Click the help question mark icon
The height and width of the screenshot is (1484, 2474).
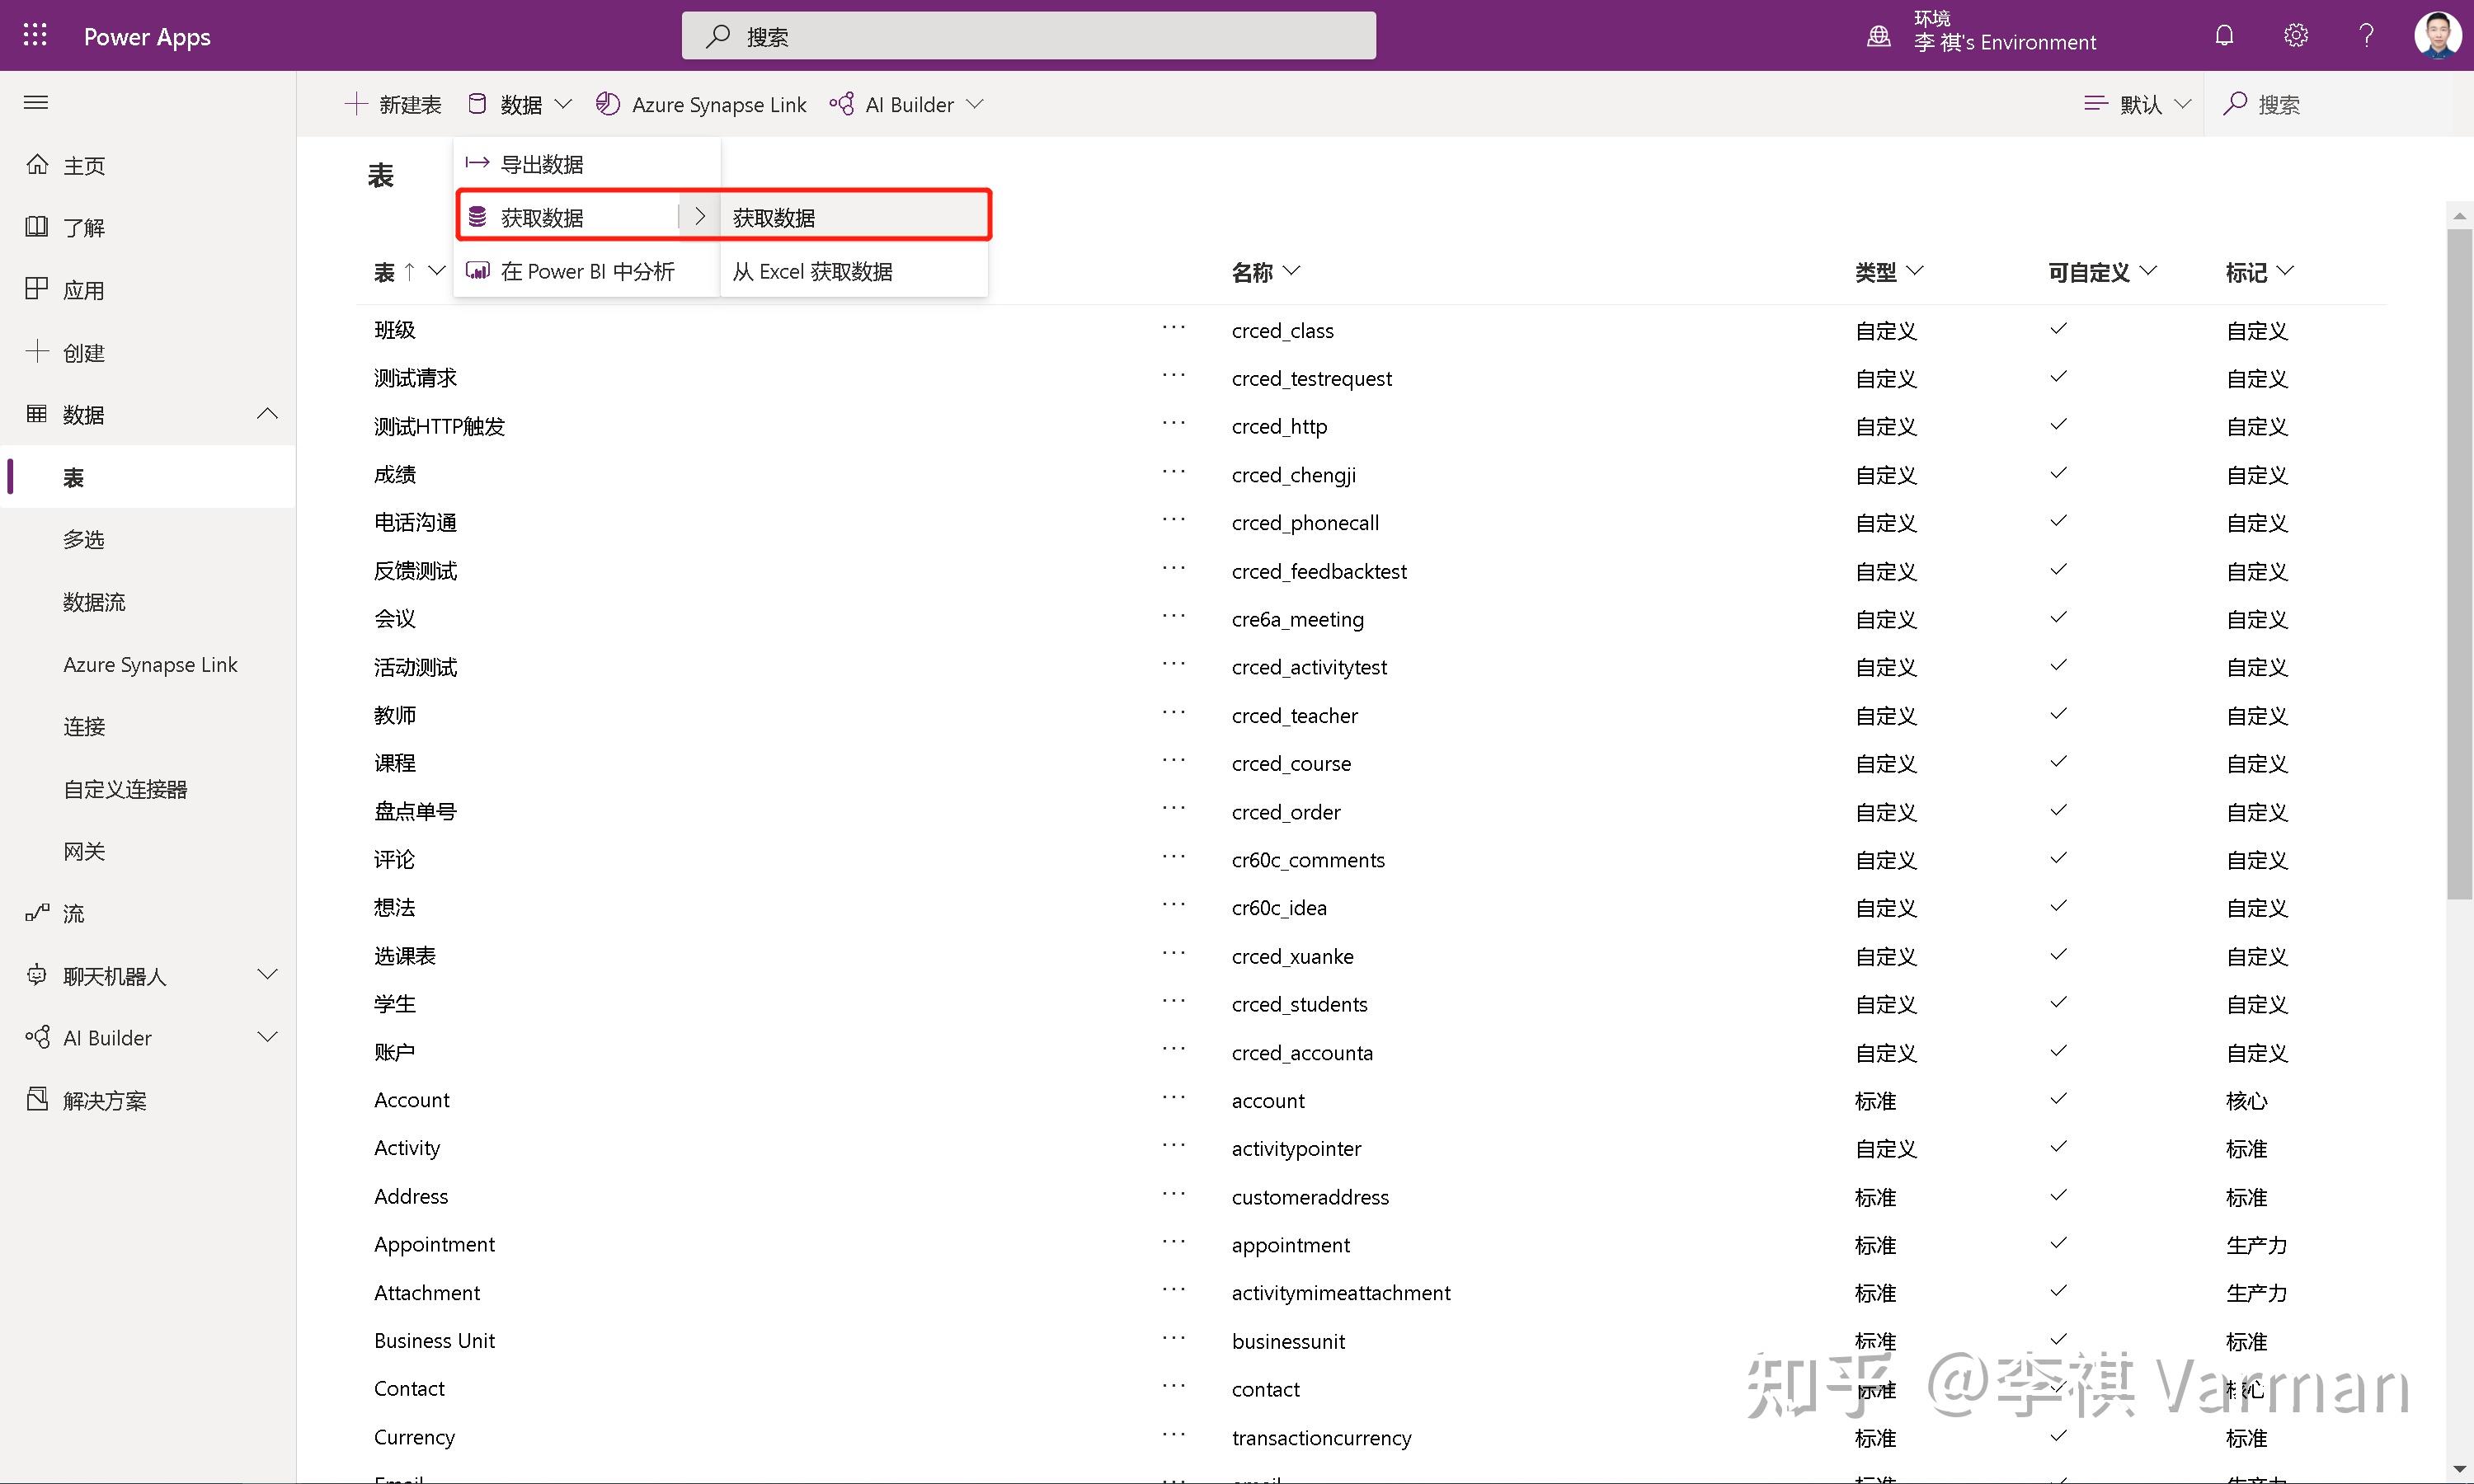point(2366,36)
